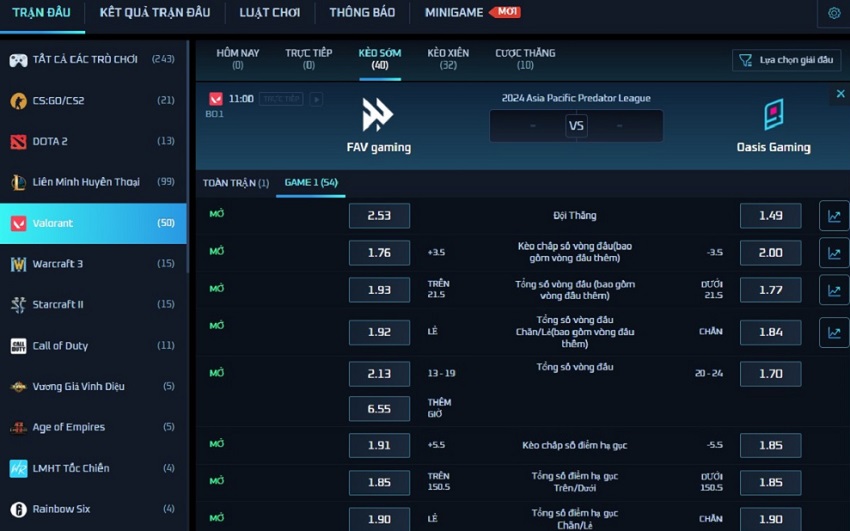Select DƯỚI 21.5 odds 1.77
Screen dimensions: 850x531
point(770,290)
